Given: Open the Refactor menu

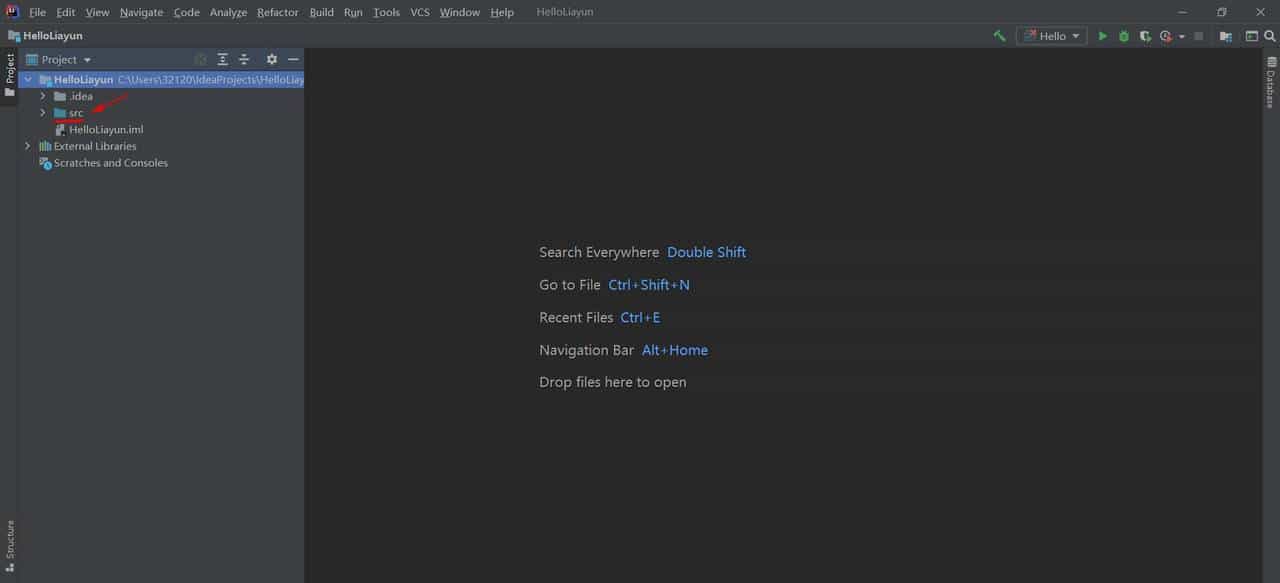Looking at the screenshot, I should click(277, 12).
